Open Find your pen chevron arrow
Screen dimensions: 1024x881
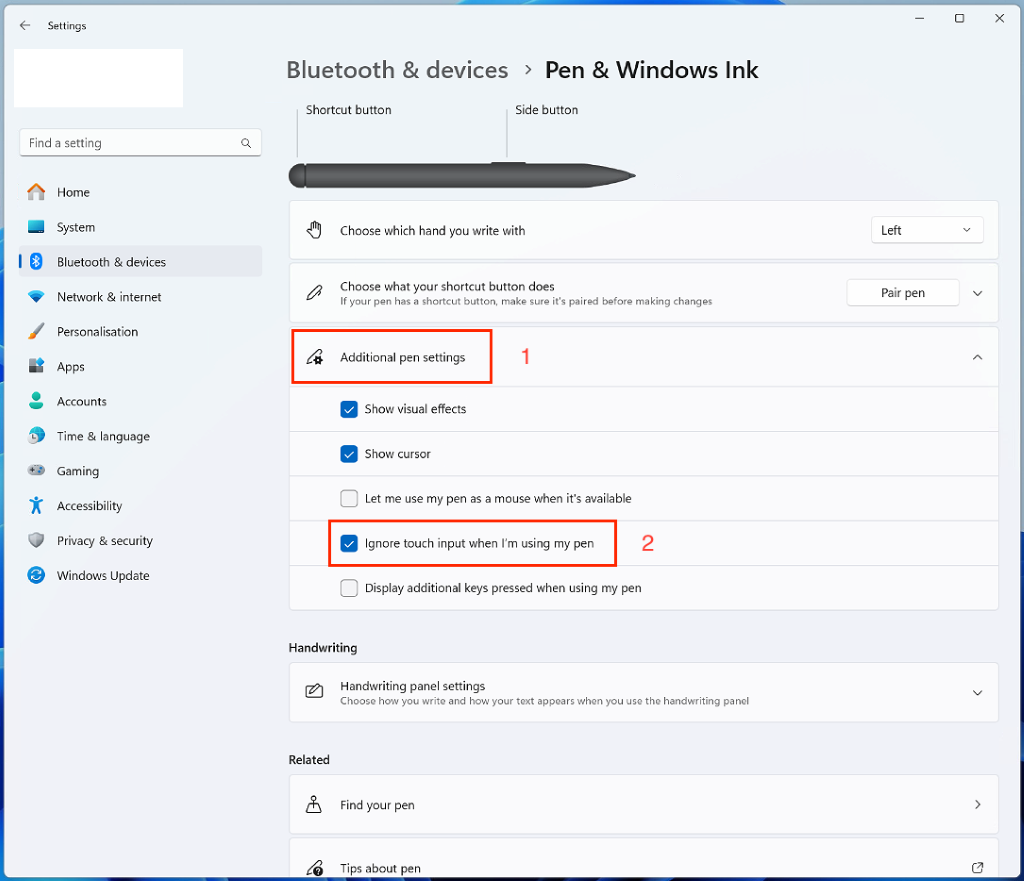[978, 805]
